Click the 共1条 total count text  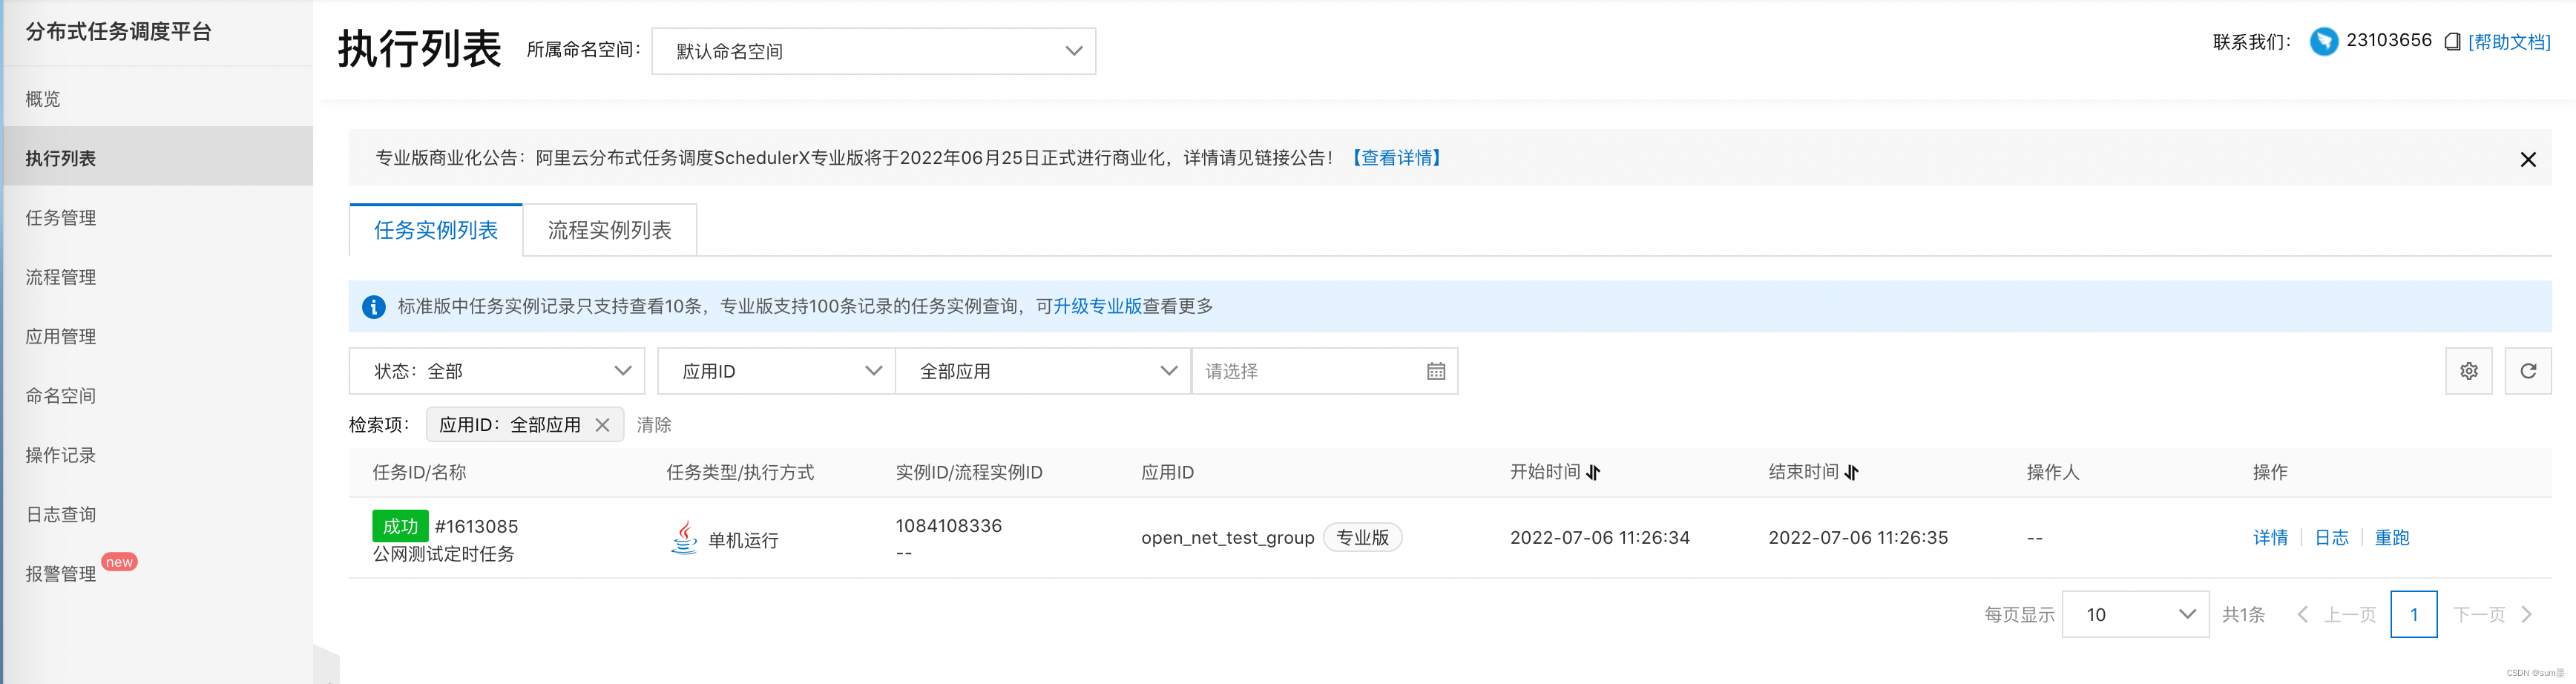2243,614
